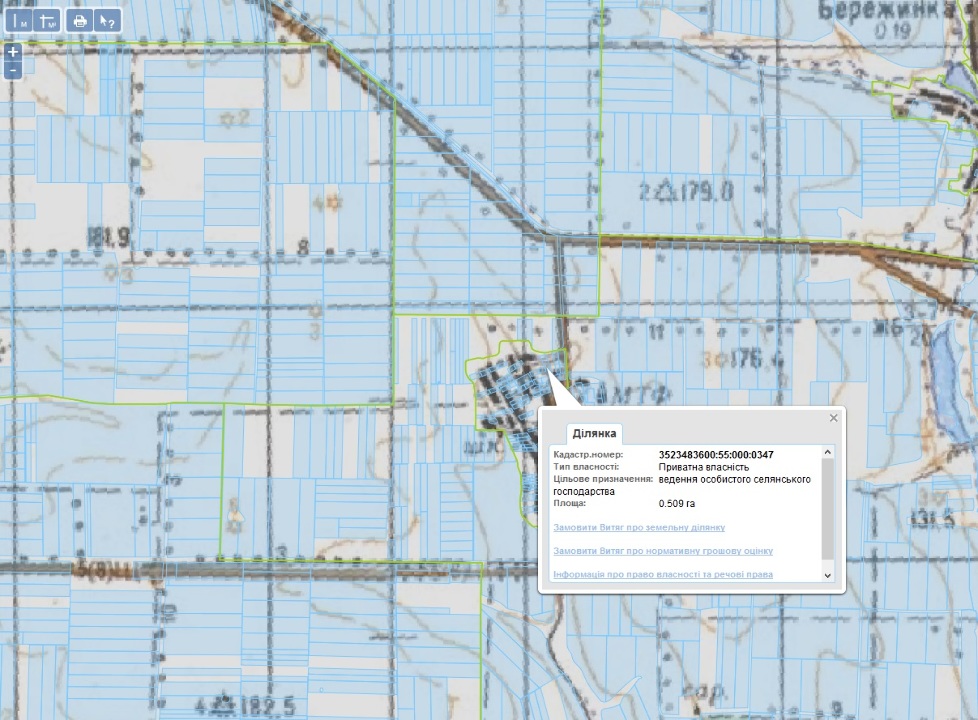The height and width of the screenshot is (720, 978).
Task: Open Замовити Витяг про нормативну грошову оцінку
Action: click(x=662, y=551)
